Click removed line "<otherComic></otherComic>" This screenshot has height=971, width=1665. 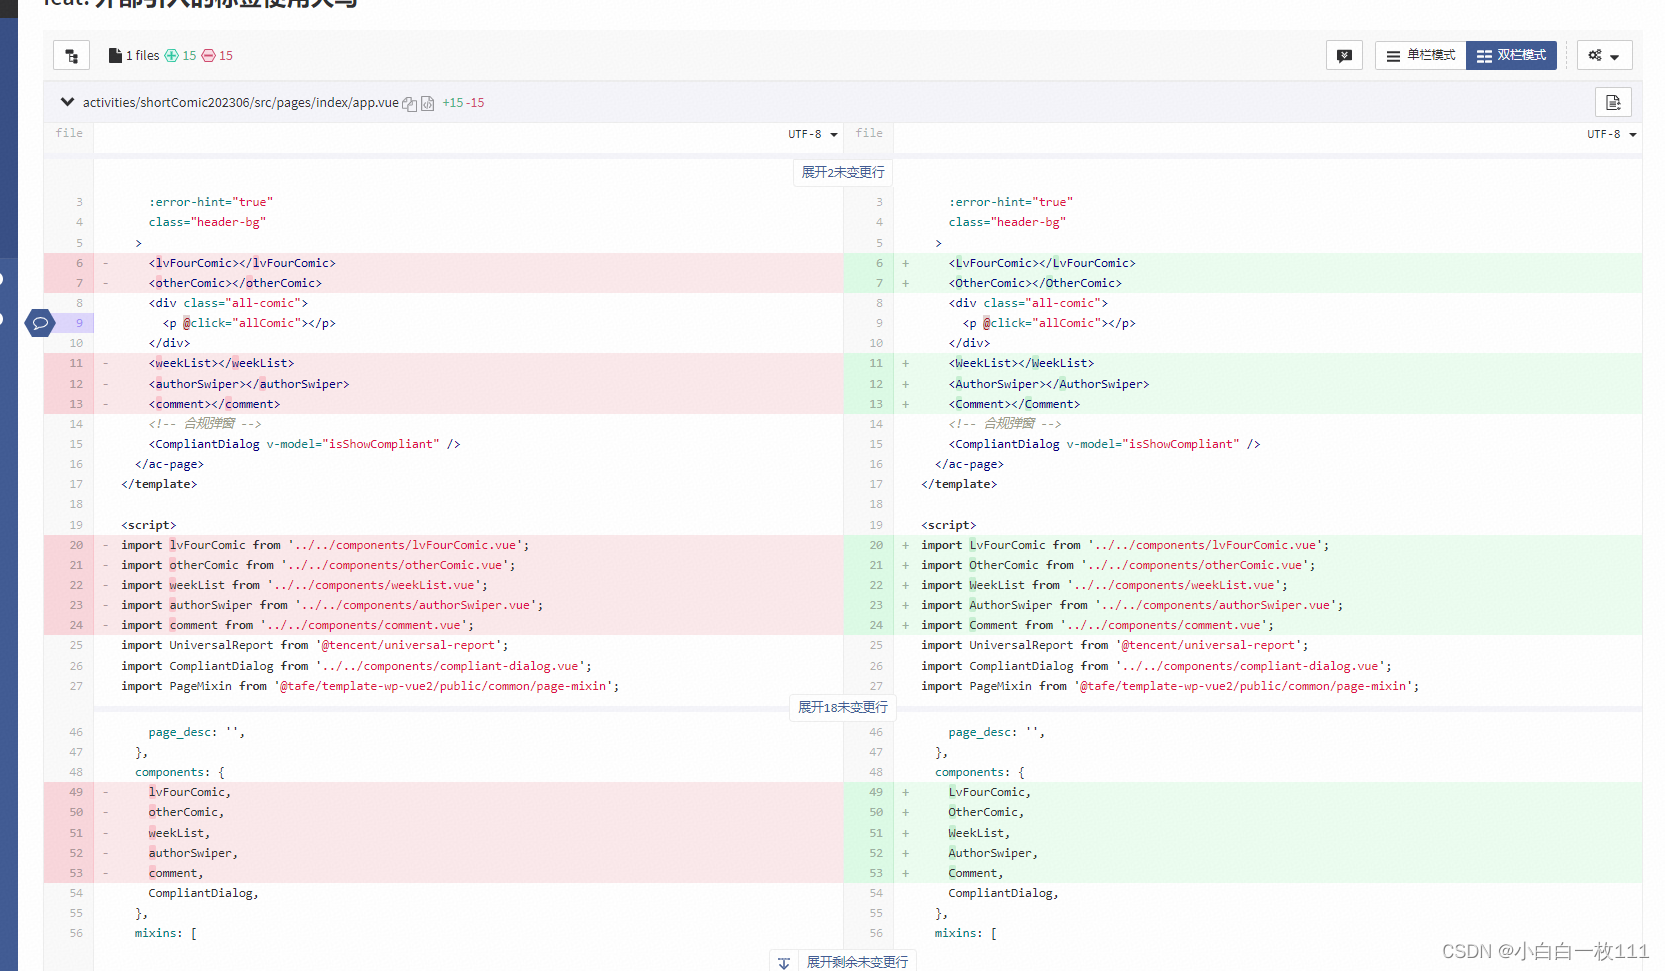[x=235, y=283]
